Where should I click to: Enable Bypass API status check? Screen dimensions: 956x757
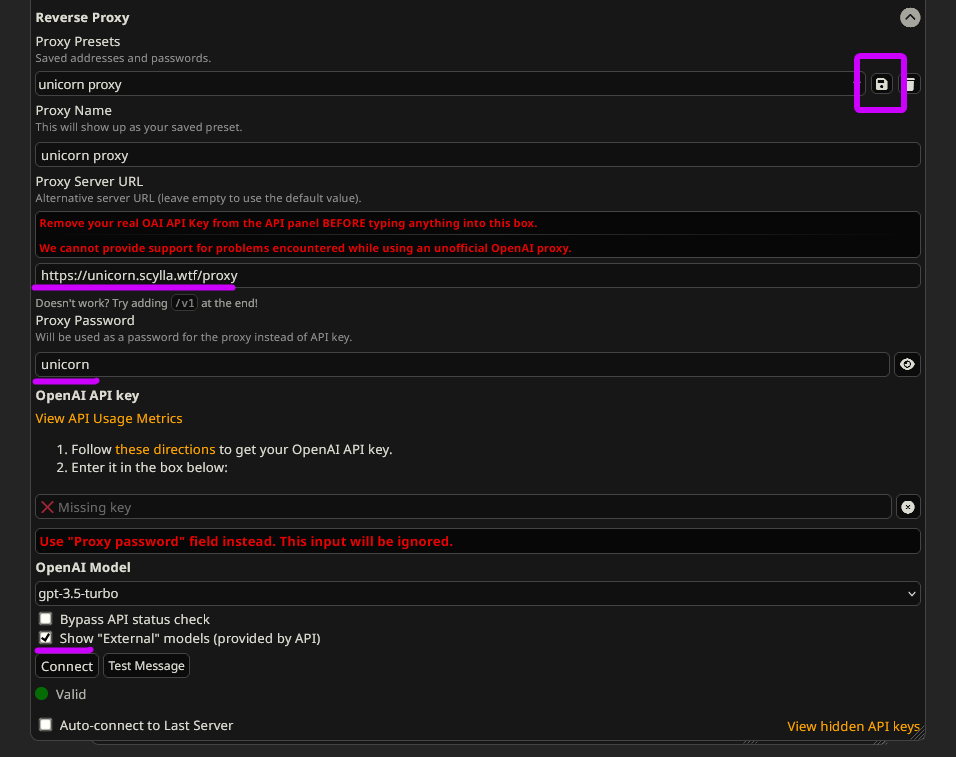point(46,619)
